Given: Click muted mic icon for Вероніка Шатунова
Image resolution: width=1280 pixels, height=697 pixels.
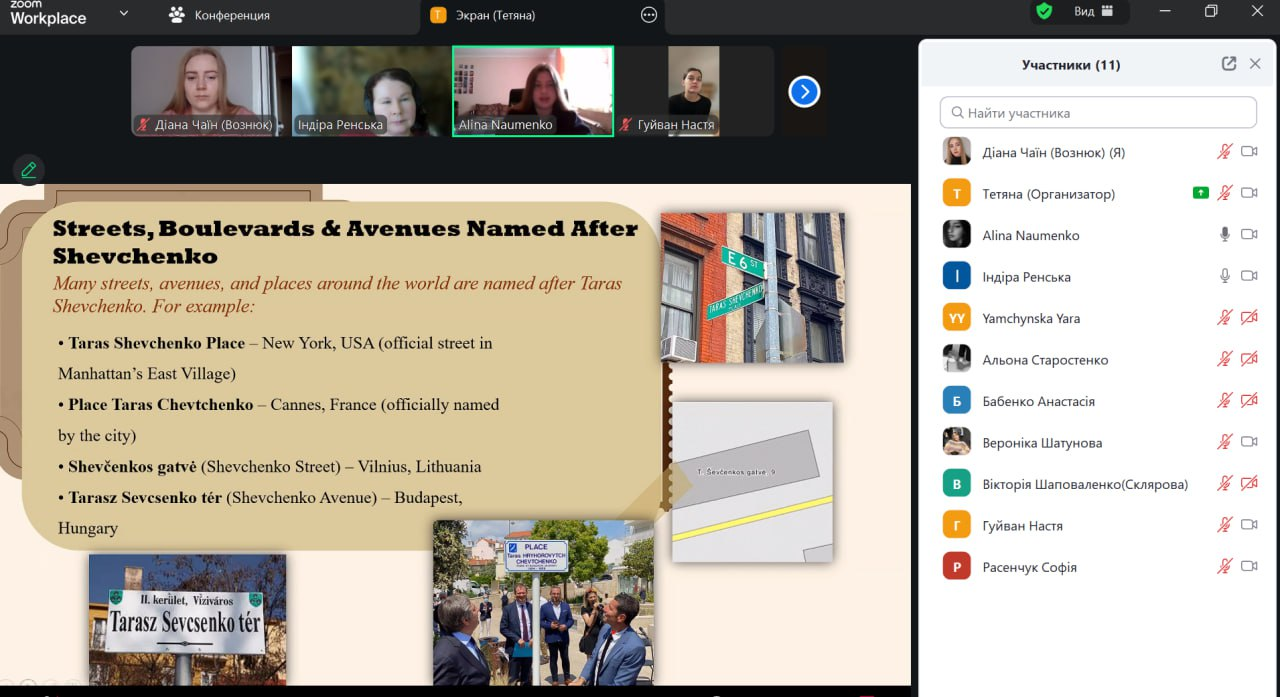Looking at the screenshot, I should tap(1225, 442).
